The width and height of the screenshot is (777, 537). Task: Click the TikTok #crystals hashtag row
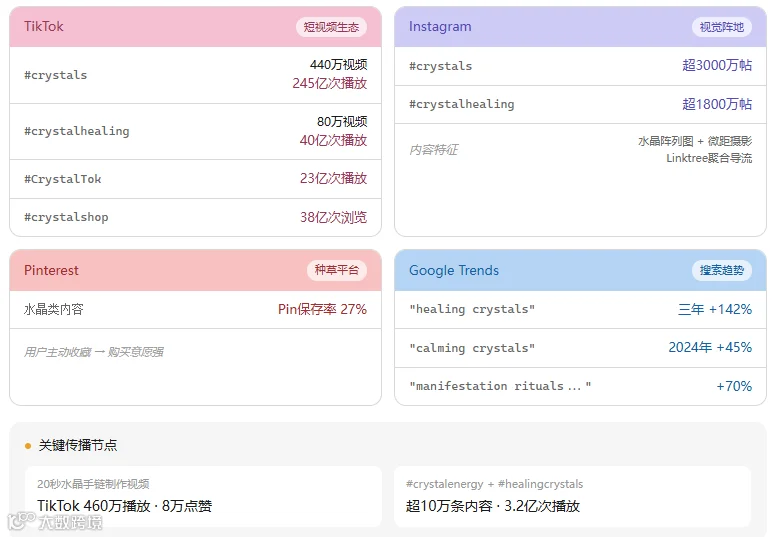[x=195, y=75]
